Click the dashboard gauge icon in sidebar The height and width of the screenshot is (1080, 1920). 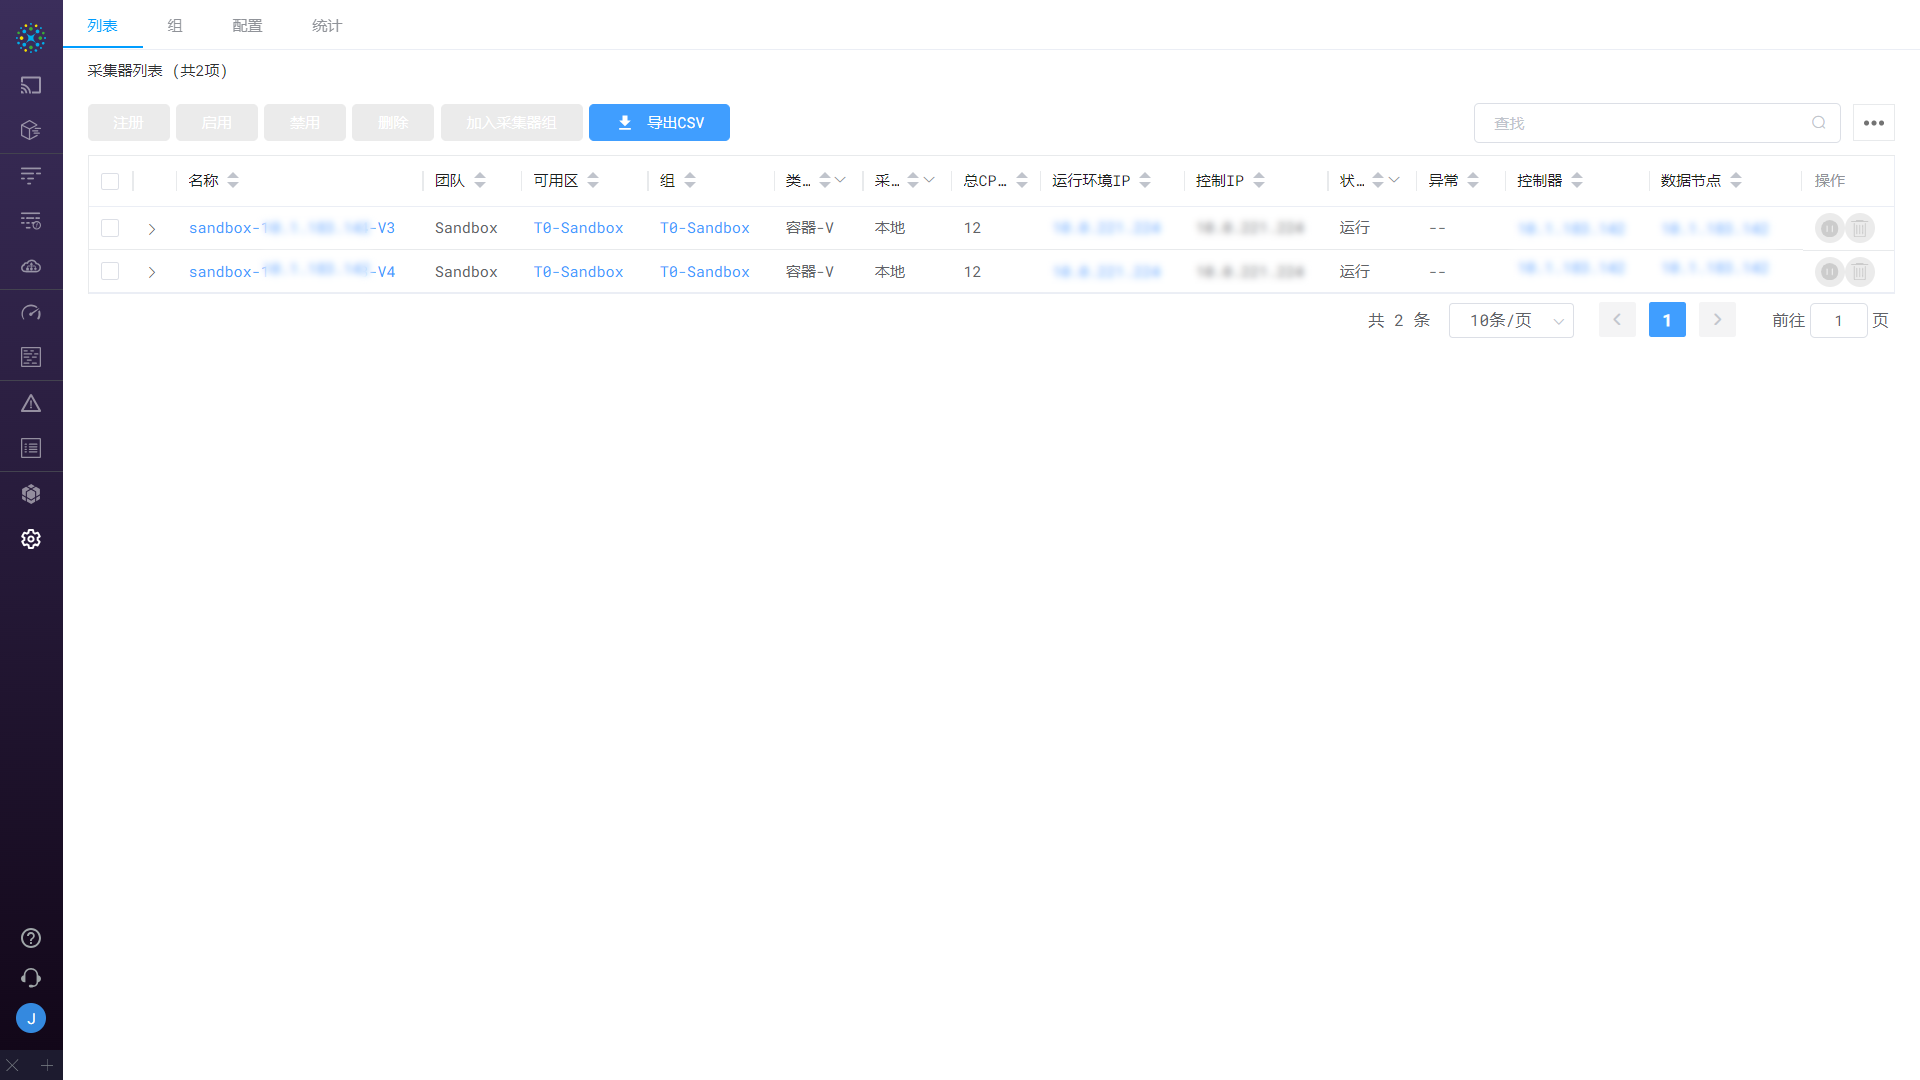pyautogui.click(x=31, y=313)
